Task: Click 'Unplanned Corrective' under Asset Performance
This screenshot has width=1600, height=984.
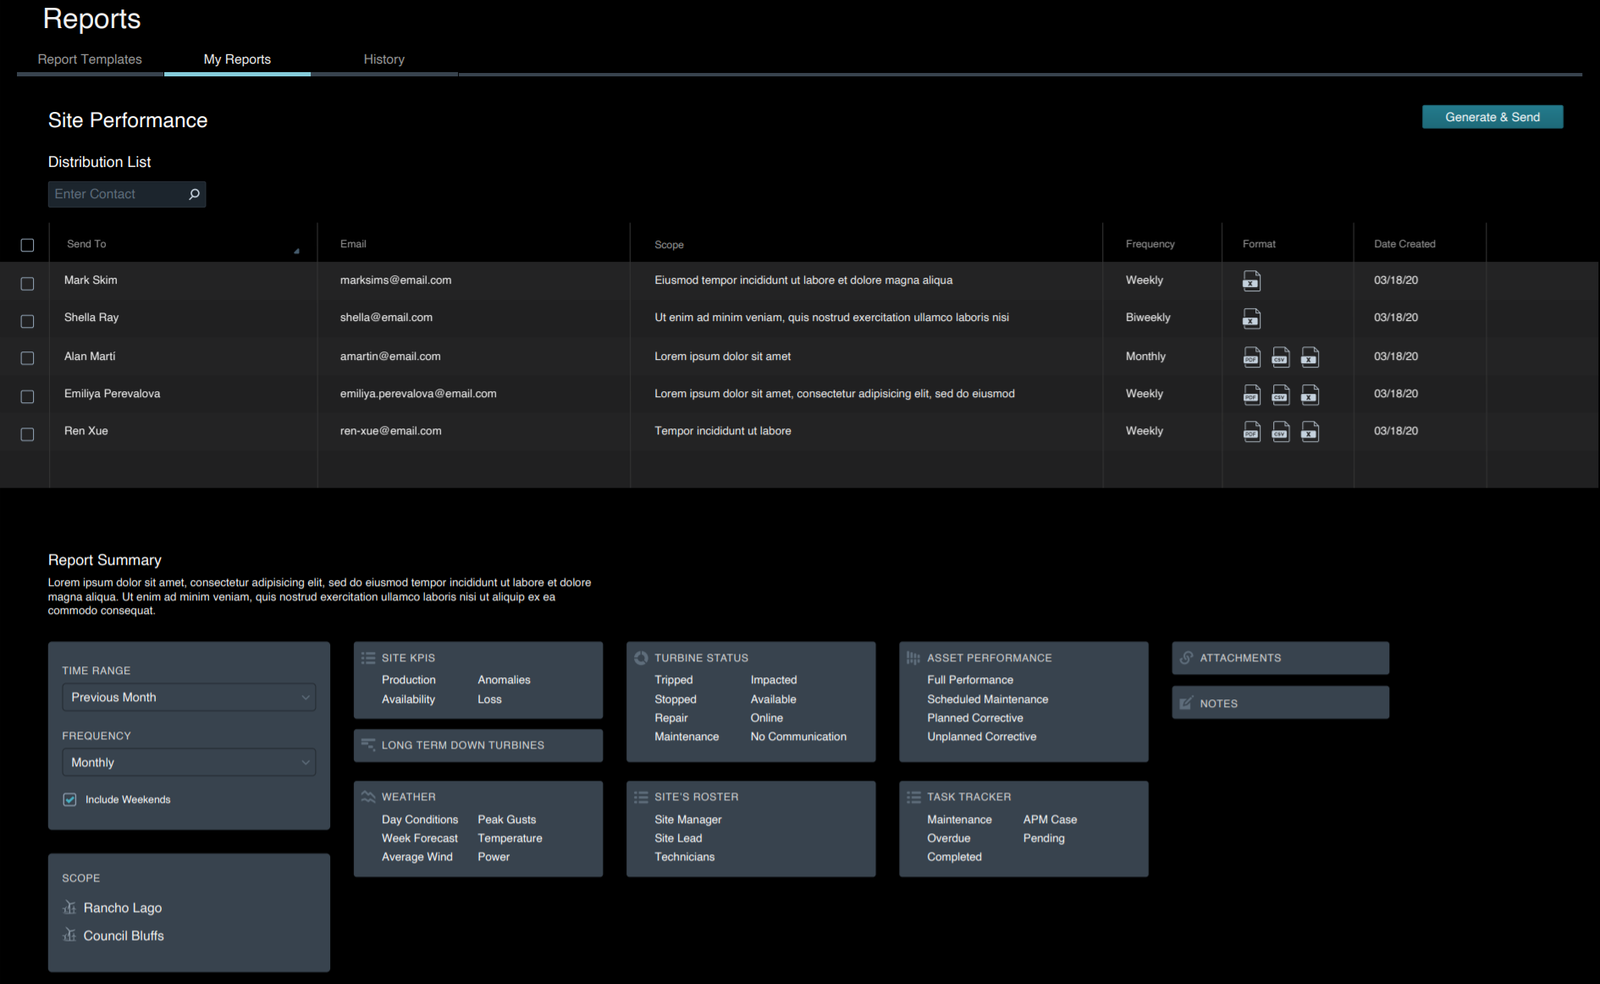Action: [x=981, y=737]
